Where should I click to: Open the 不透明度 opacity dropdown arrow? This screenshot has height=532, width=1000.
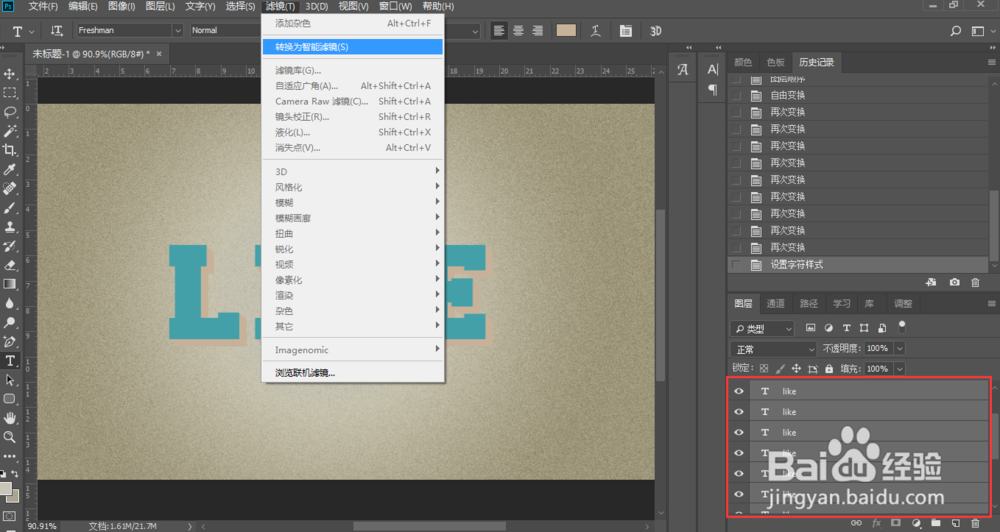(899, 348)
